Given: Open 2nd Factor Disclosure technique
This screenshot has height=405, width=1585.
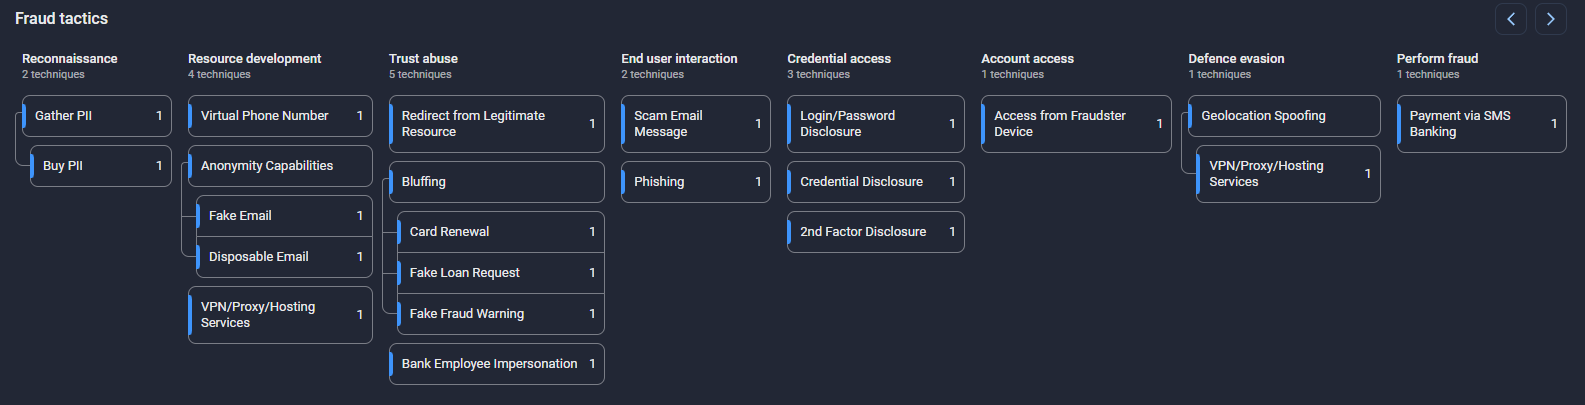Looking at the screenshot, I should [x=875, y=232].
